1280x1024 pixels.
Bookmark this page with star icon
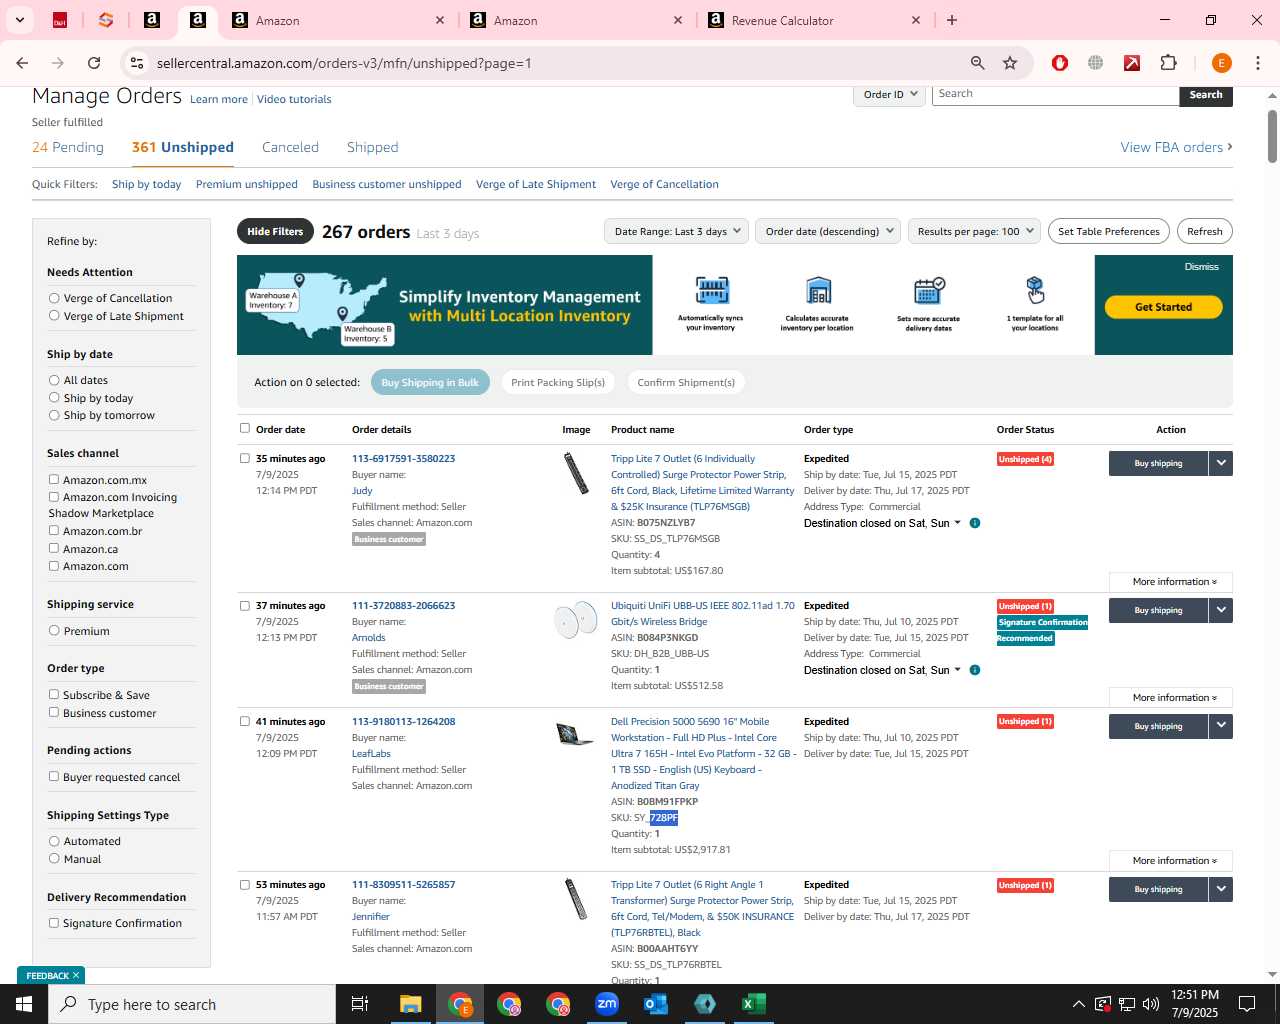point(1010,63)
